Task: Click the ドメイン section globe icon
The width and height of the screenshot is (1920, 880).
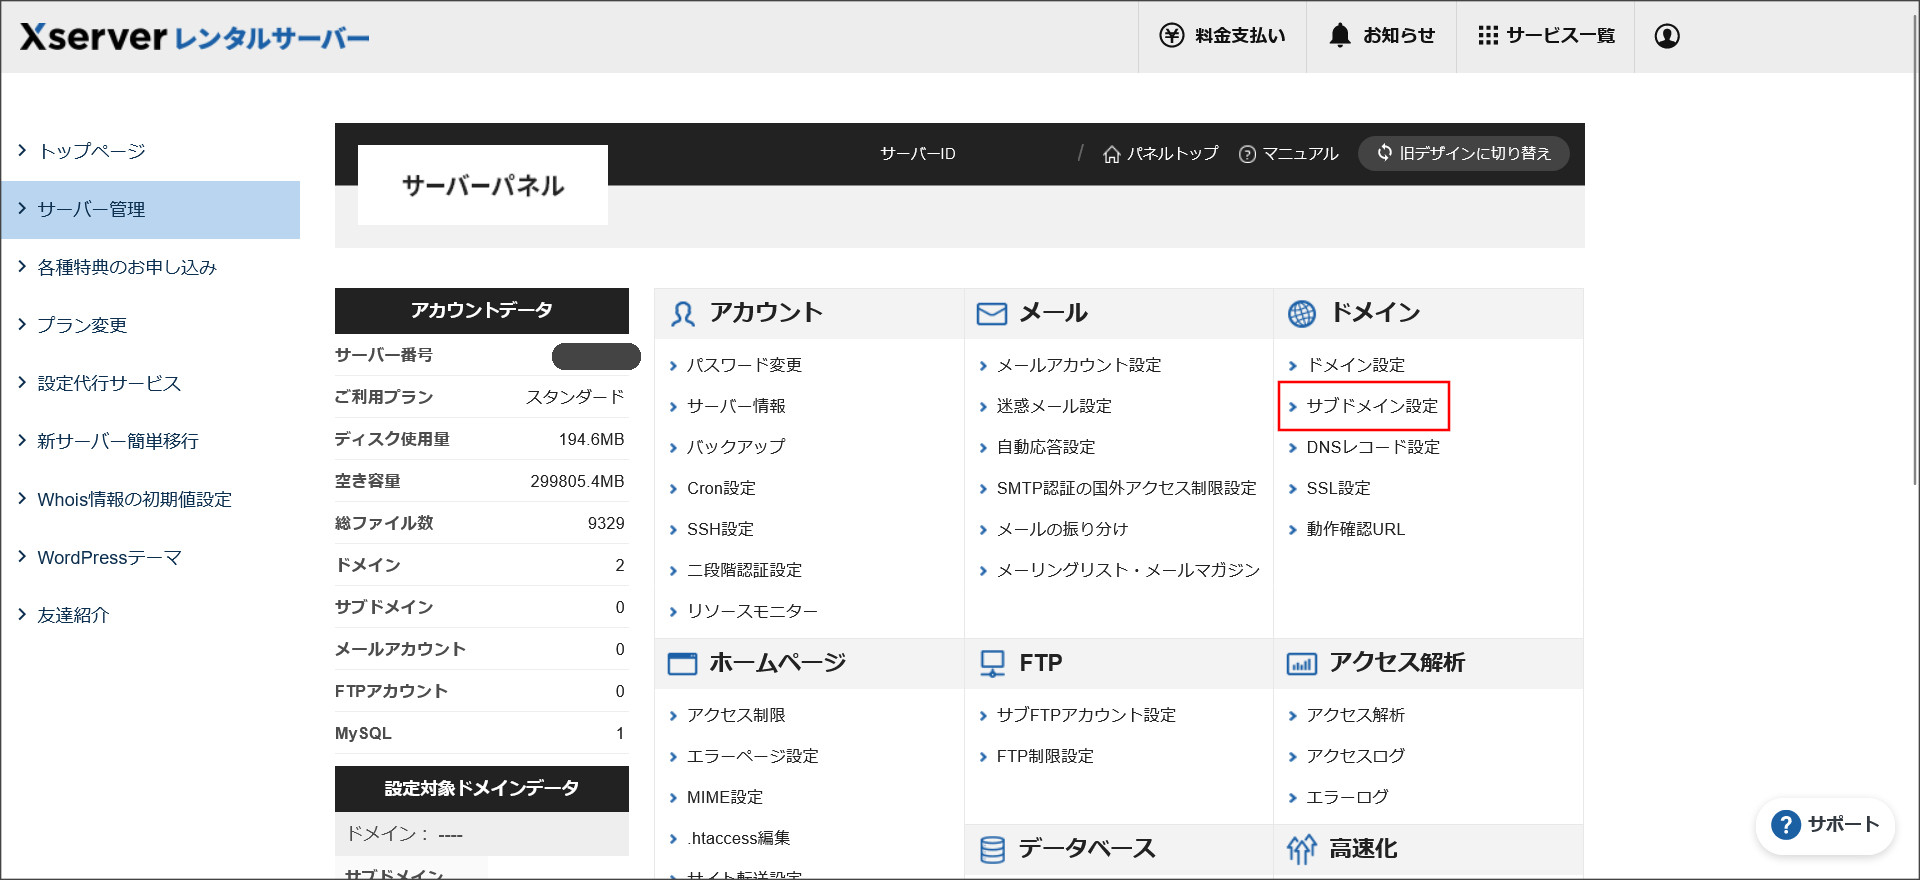Action: click(1301, 314)
